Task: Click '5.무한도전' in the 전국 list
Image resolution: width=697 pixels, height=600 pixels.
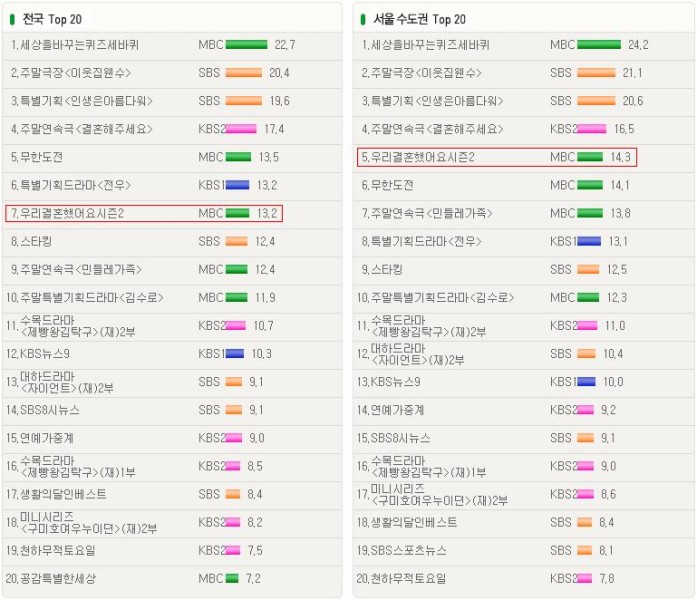Action: click(37, 157)
